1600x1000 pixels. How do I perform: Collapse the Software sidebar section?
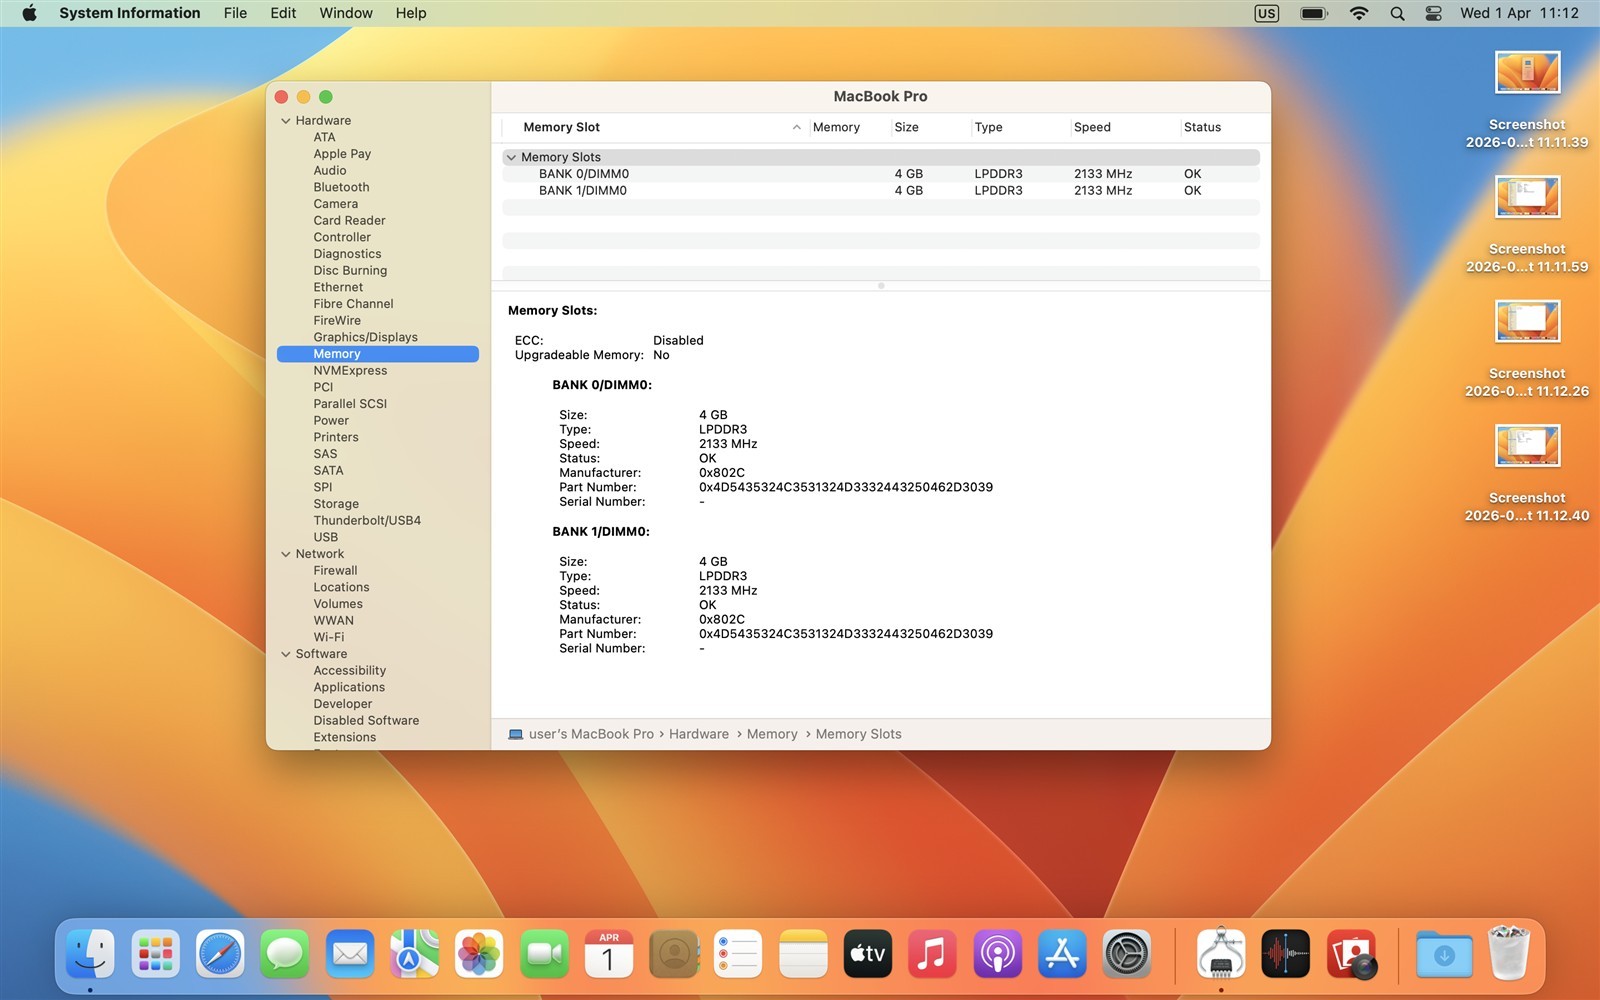point(286,654)
